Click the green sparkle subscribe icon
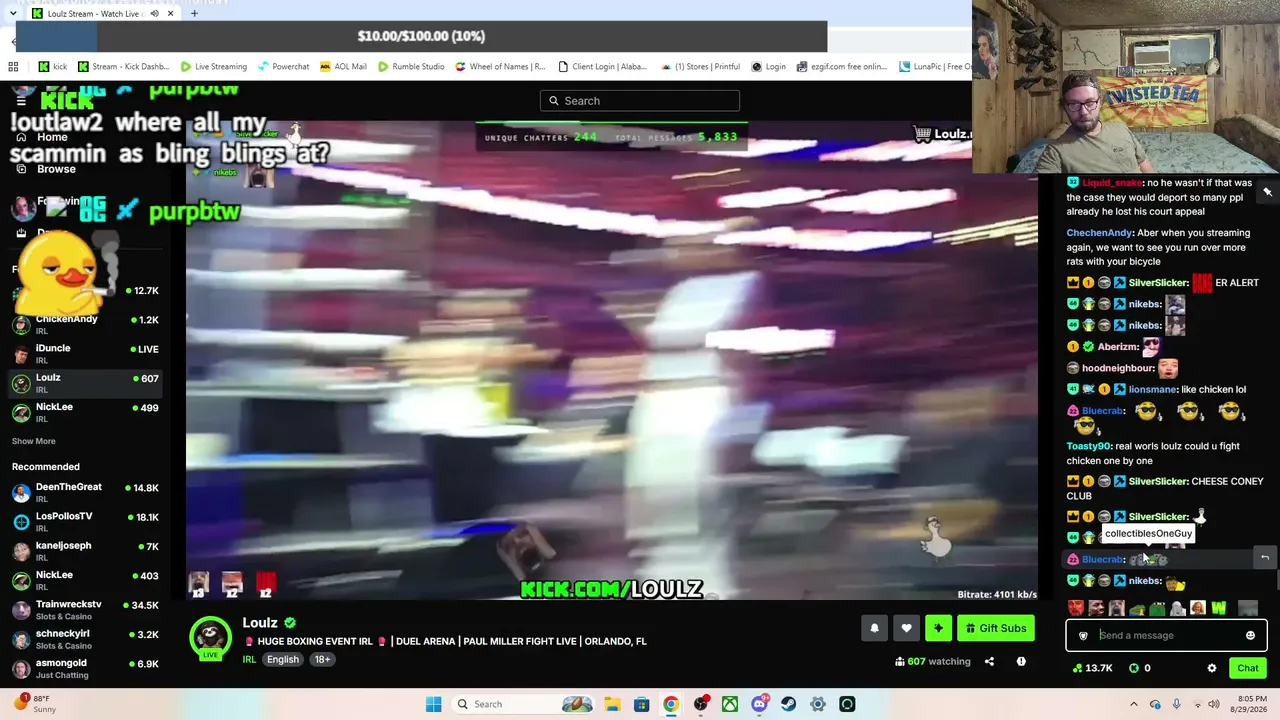This screenshot has height=720, width=1280. (938, 628)
